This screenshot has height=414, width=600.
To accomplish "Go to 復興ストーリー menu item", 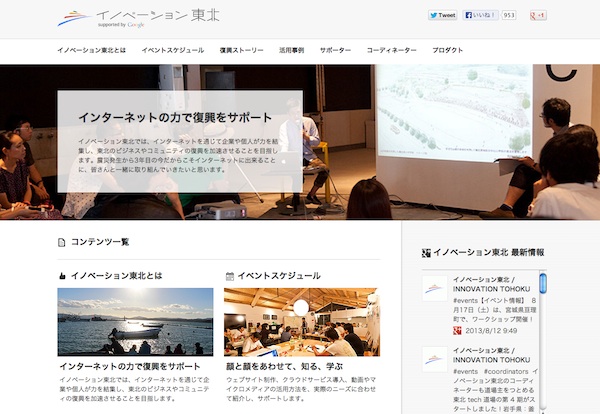I will 241,50.
